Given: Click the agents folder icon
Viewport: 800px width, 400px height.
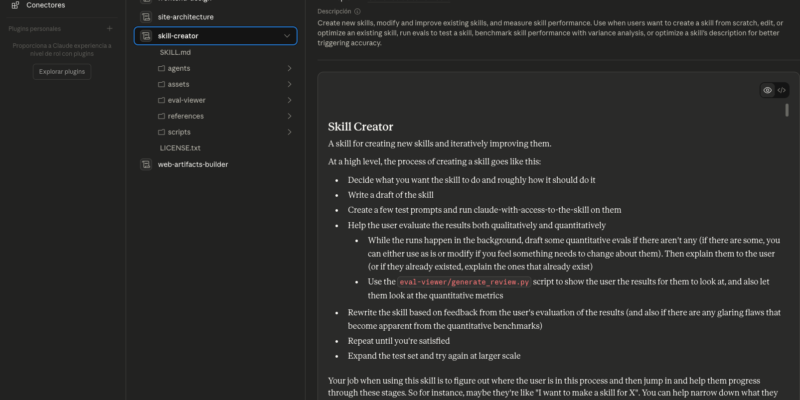Looking at the screenshot, I should pos(161,68).
